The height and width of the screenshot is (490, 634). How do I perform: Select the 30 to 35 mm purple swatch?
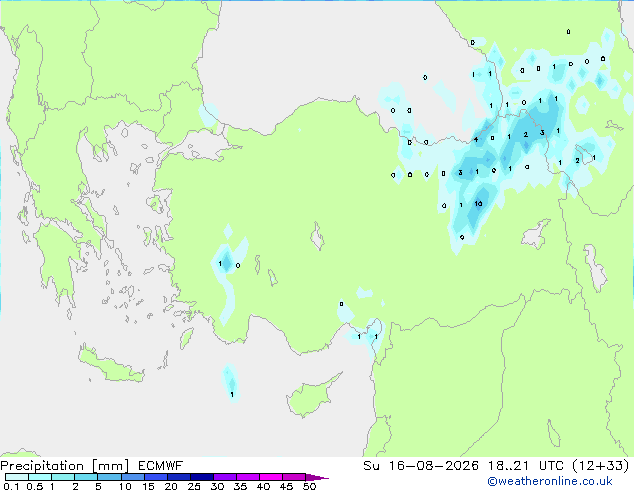point(224,477)
